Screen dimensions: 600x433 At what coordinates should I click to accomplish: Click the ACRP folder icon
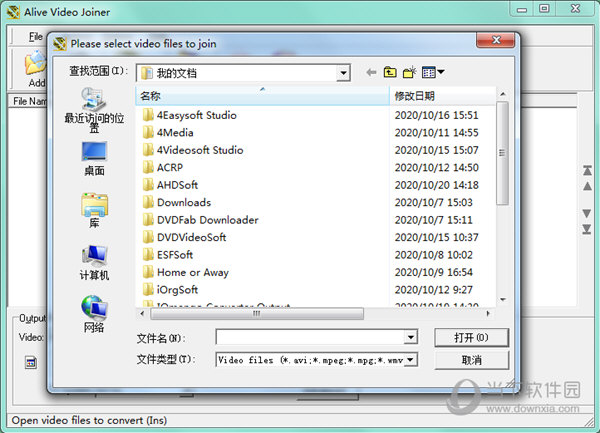point(148,168)
